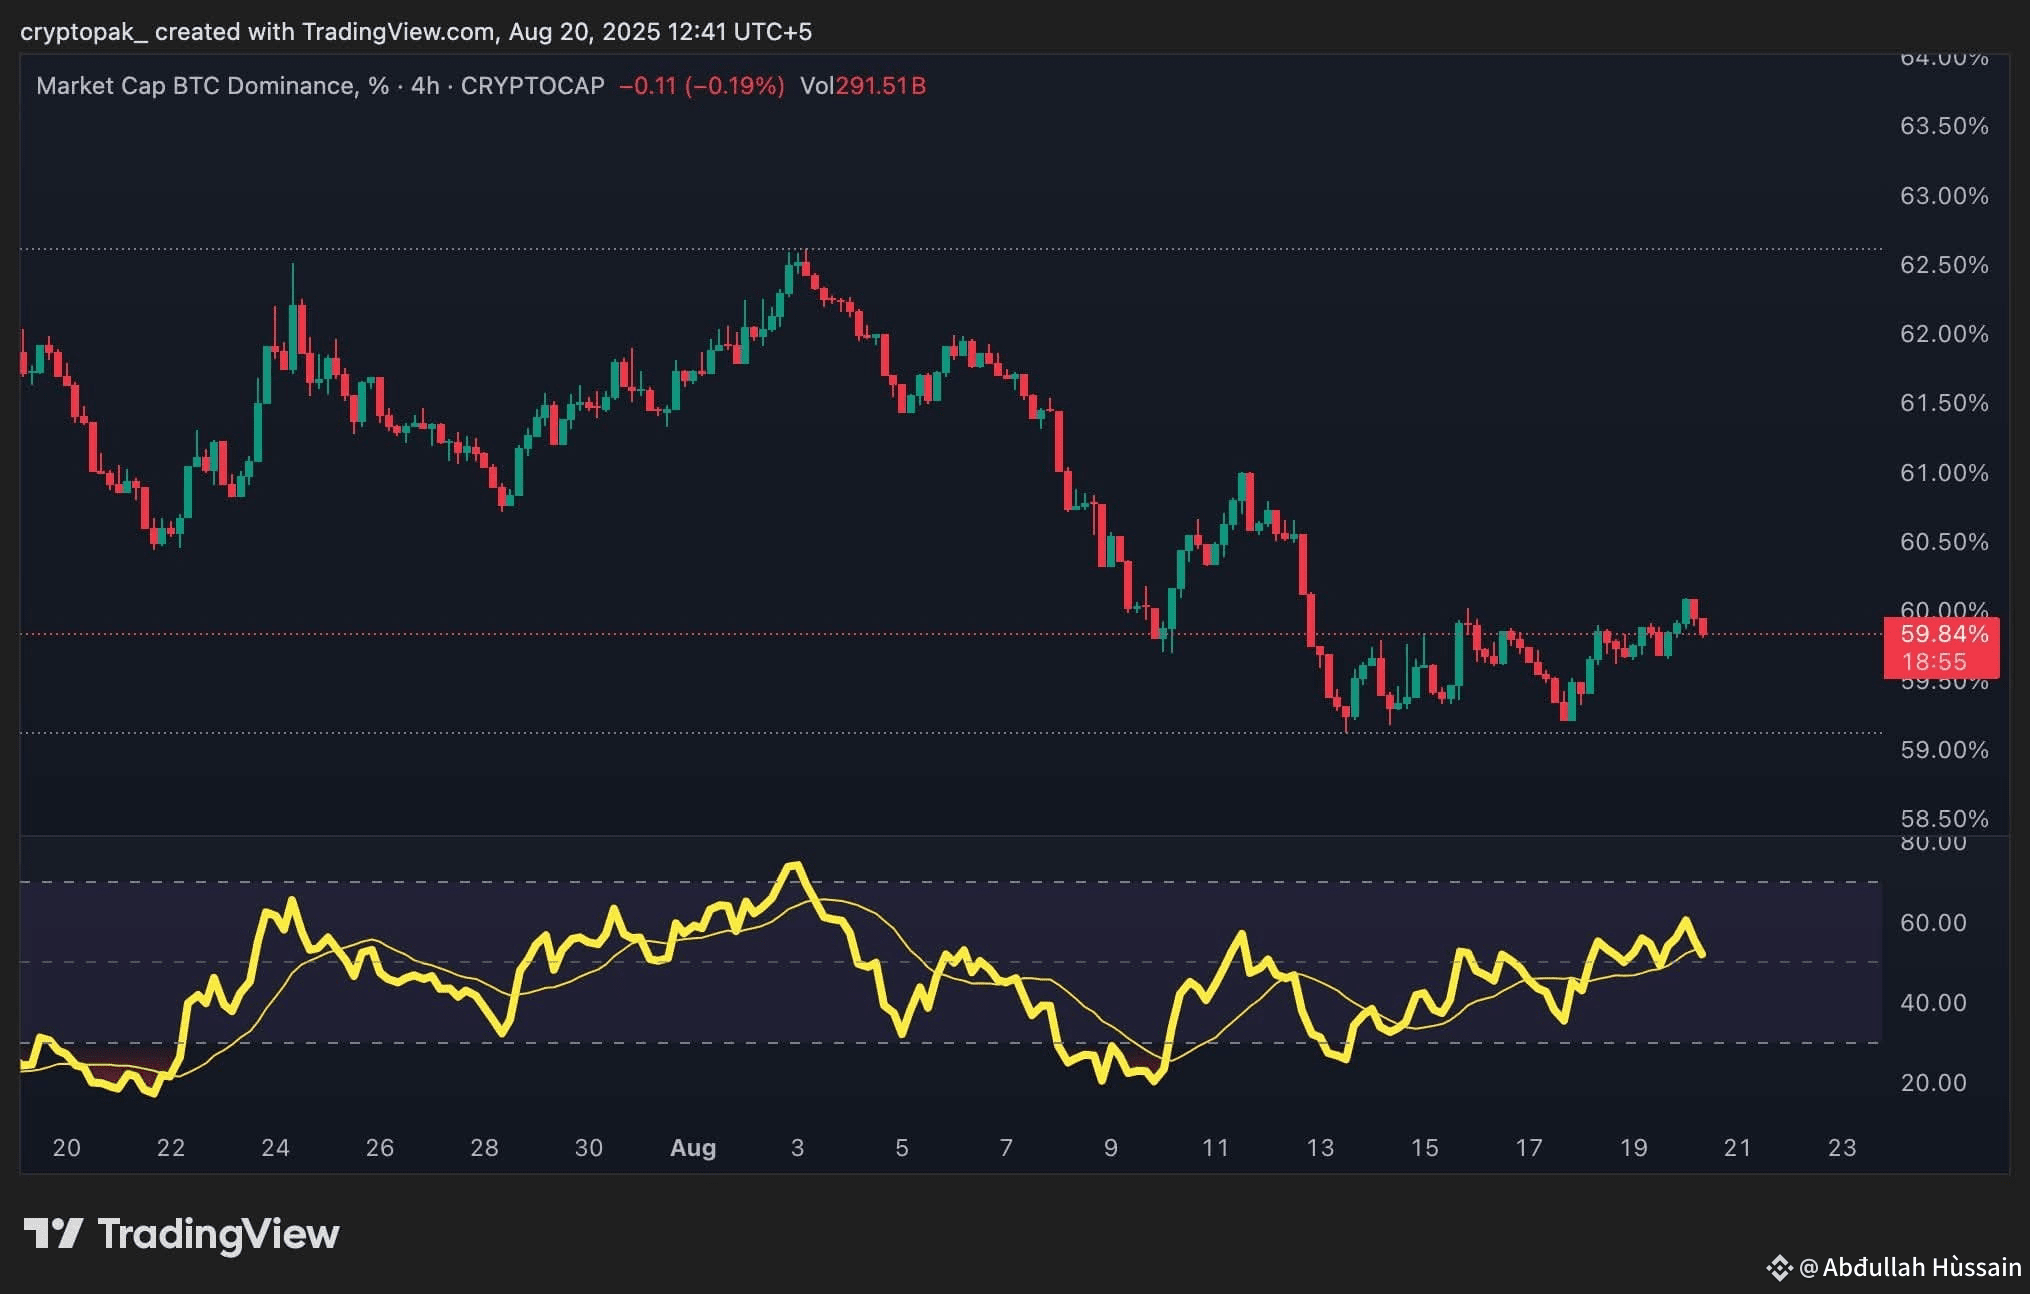Click the 21 date label on time axis
Screen dimensions: 2030x1294
1738,1148
